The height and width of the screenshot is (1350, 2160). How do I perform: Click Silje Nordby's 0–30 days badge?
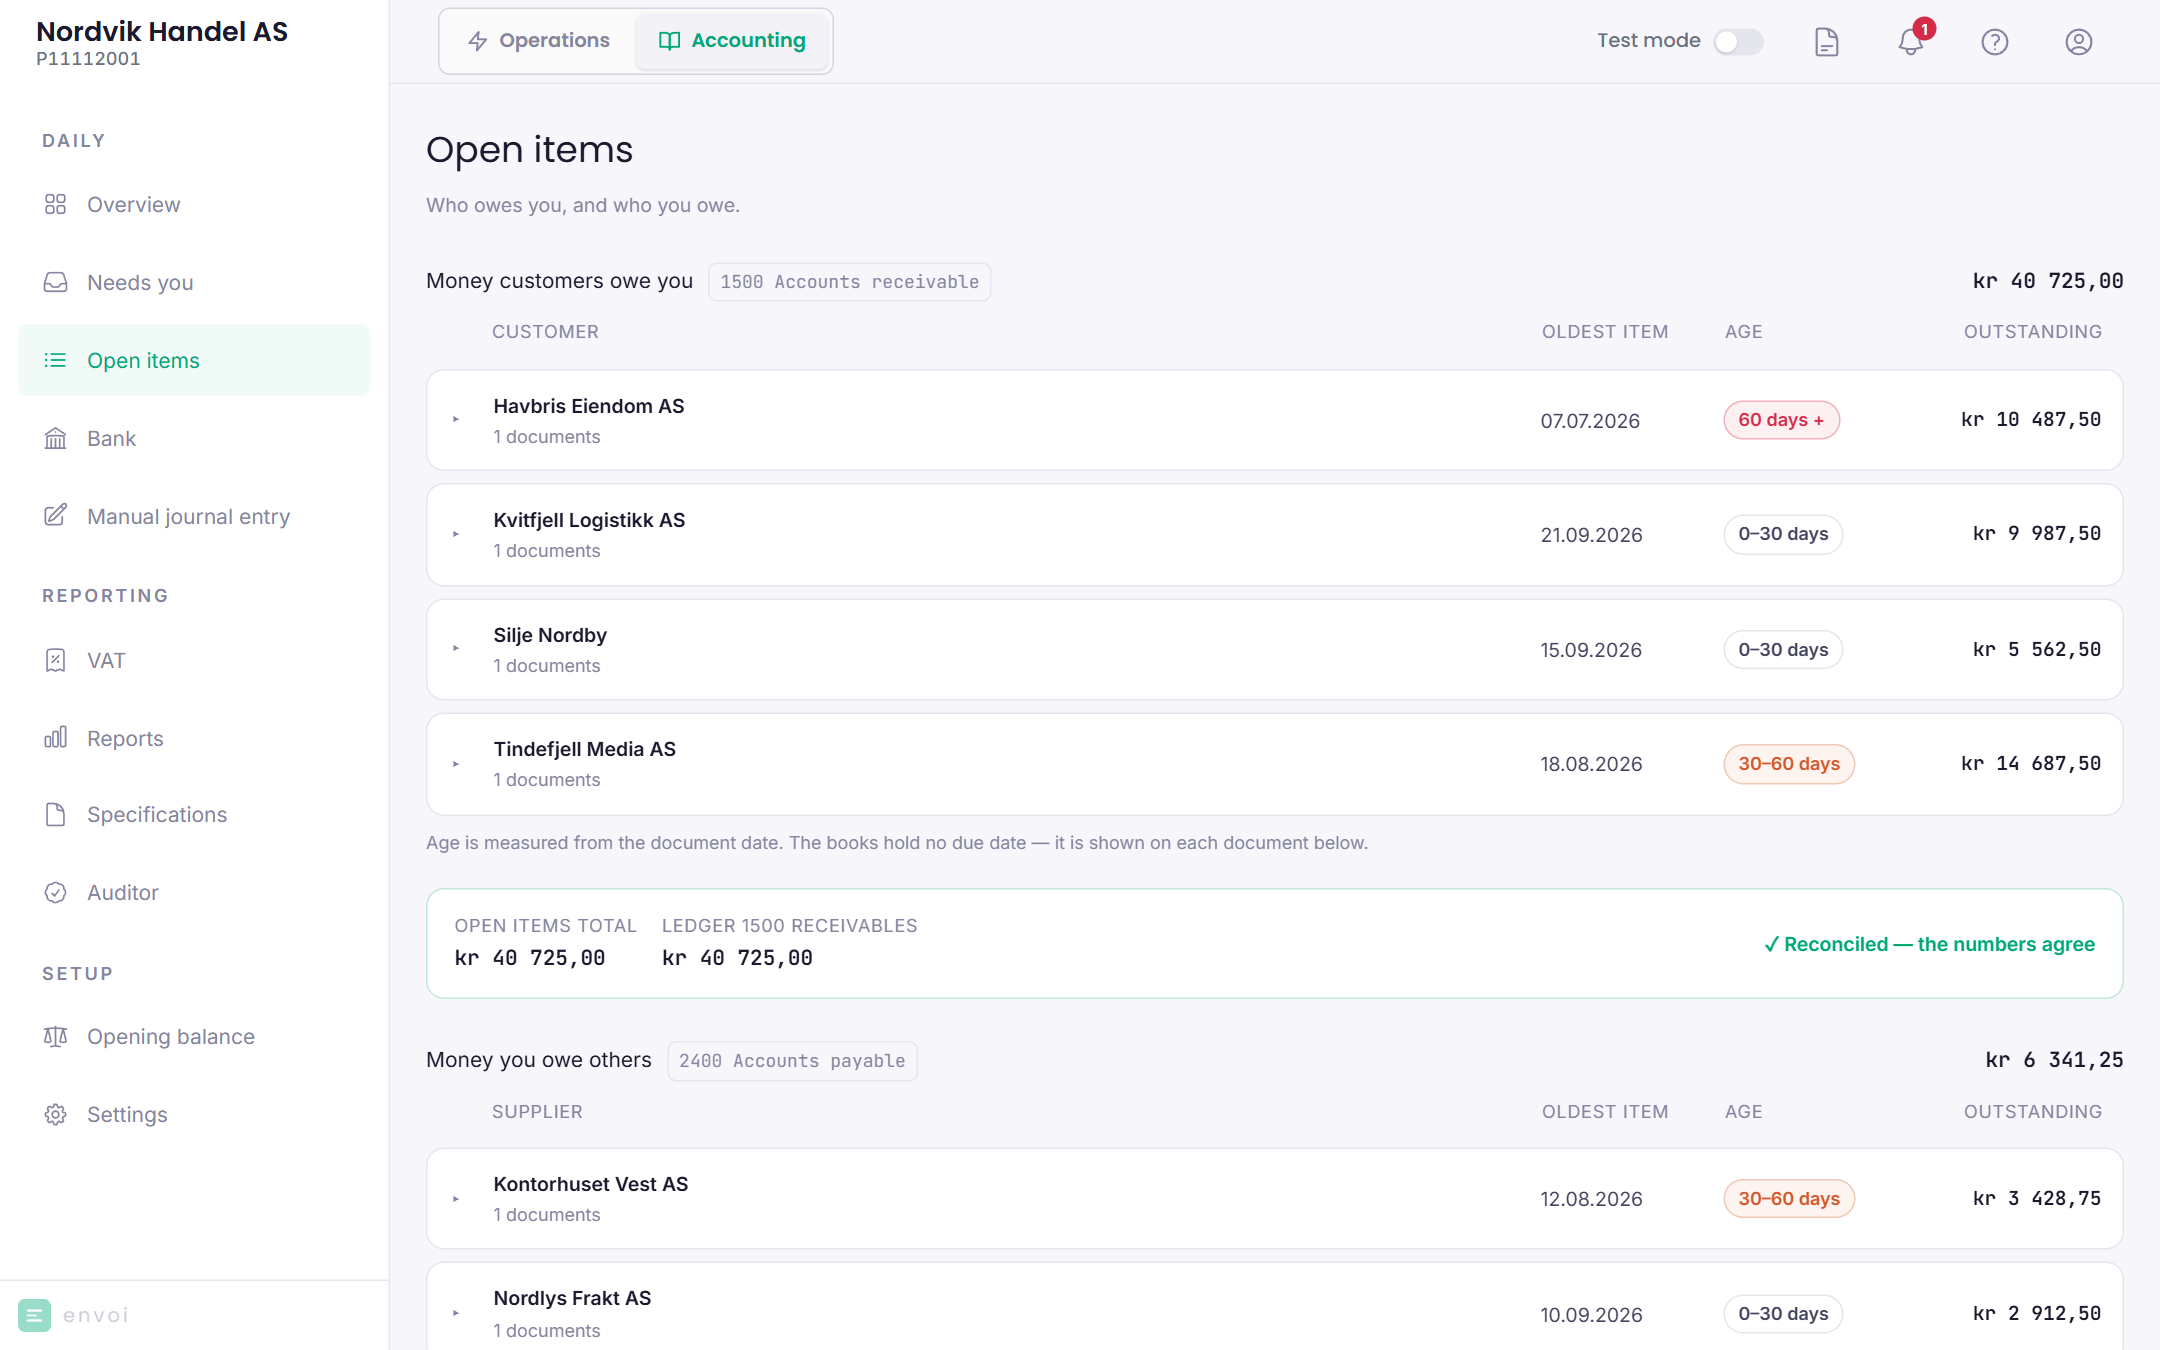(1783, 649)
